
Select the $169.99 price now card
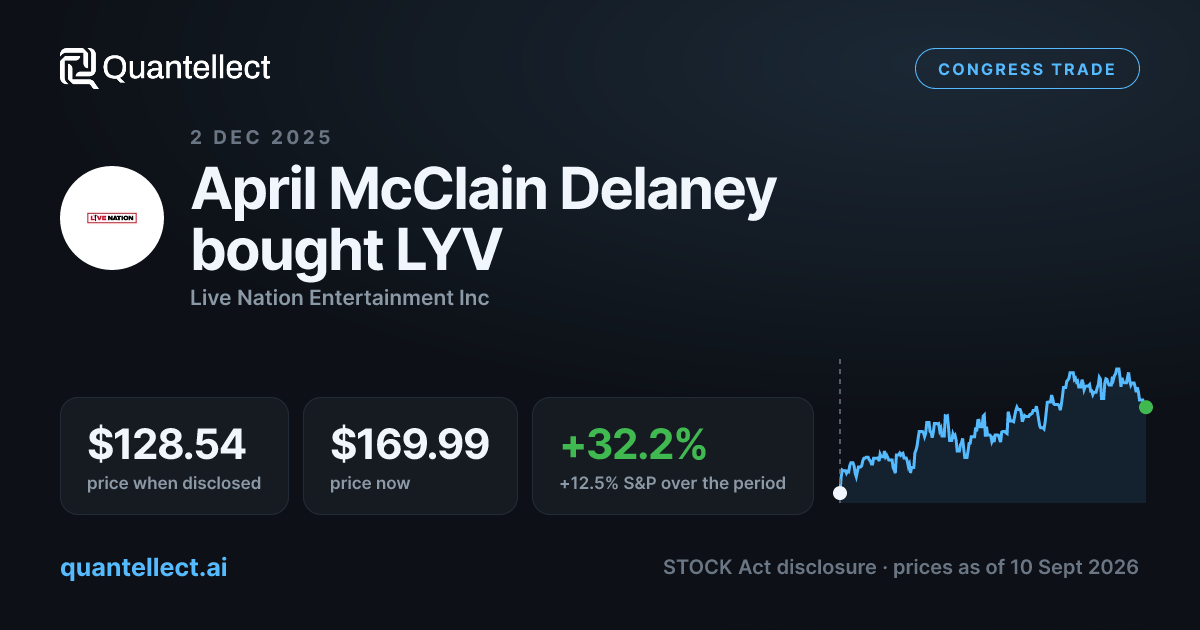point(410,456)
